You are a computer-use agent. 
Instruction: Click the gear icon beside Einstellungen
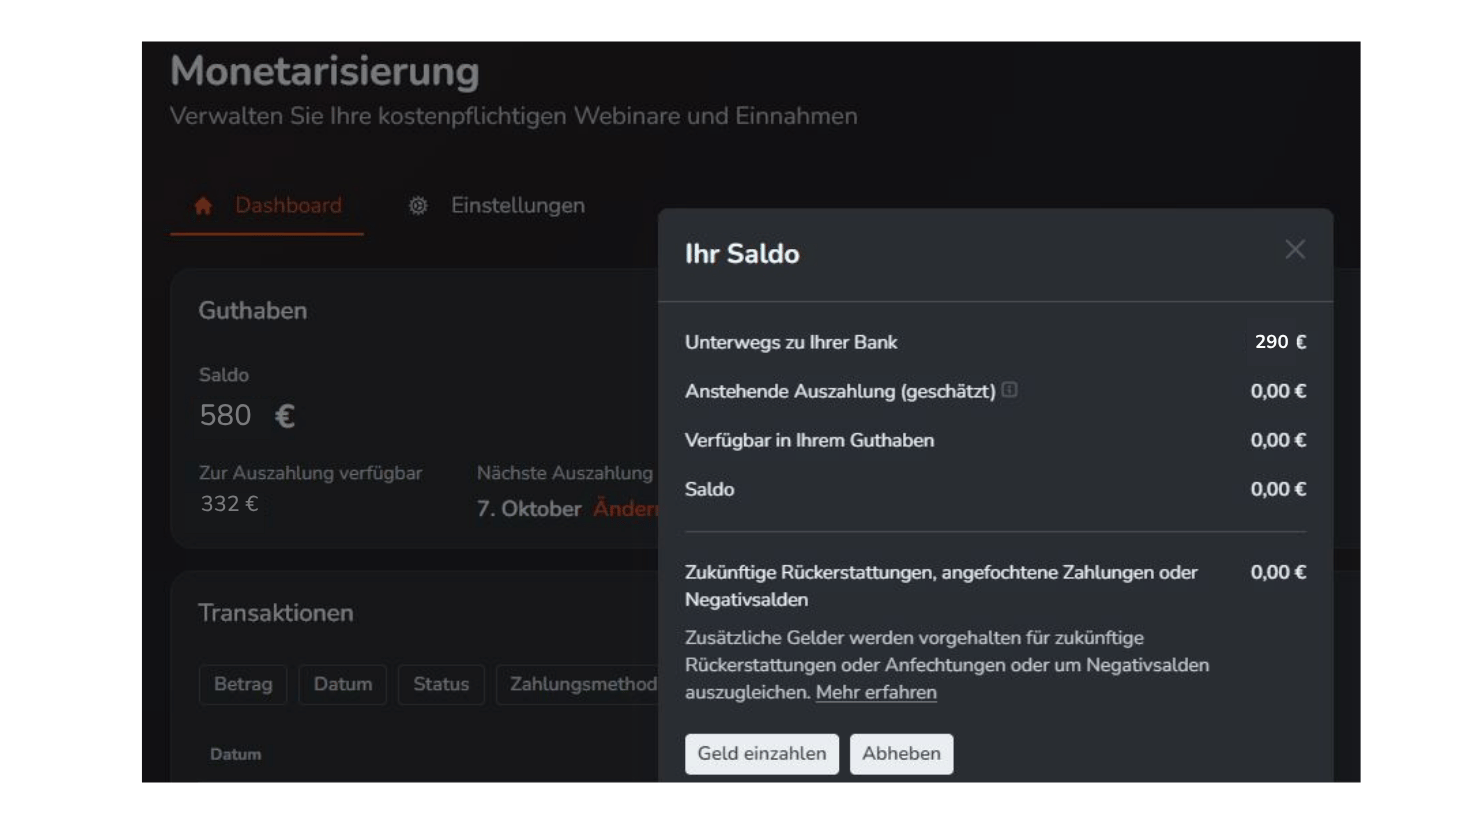click(x=419, y=206)
